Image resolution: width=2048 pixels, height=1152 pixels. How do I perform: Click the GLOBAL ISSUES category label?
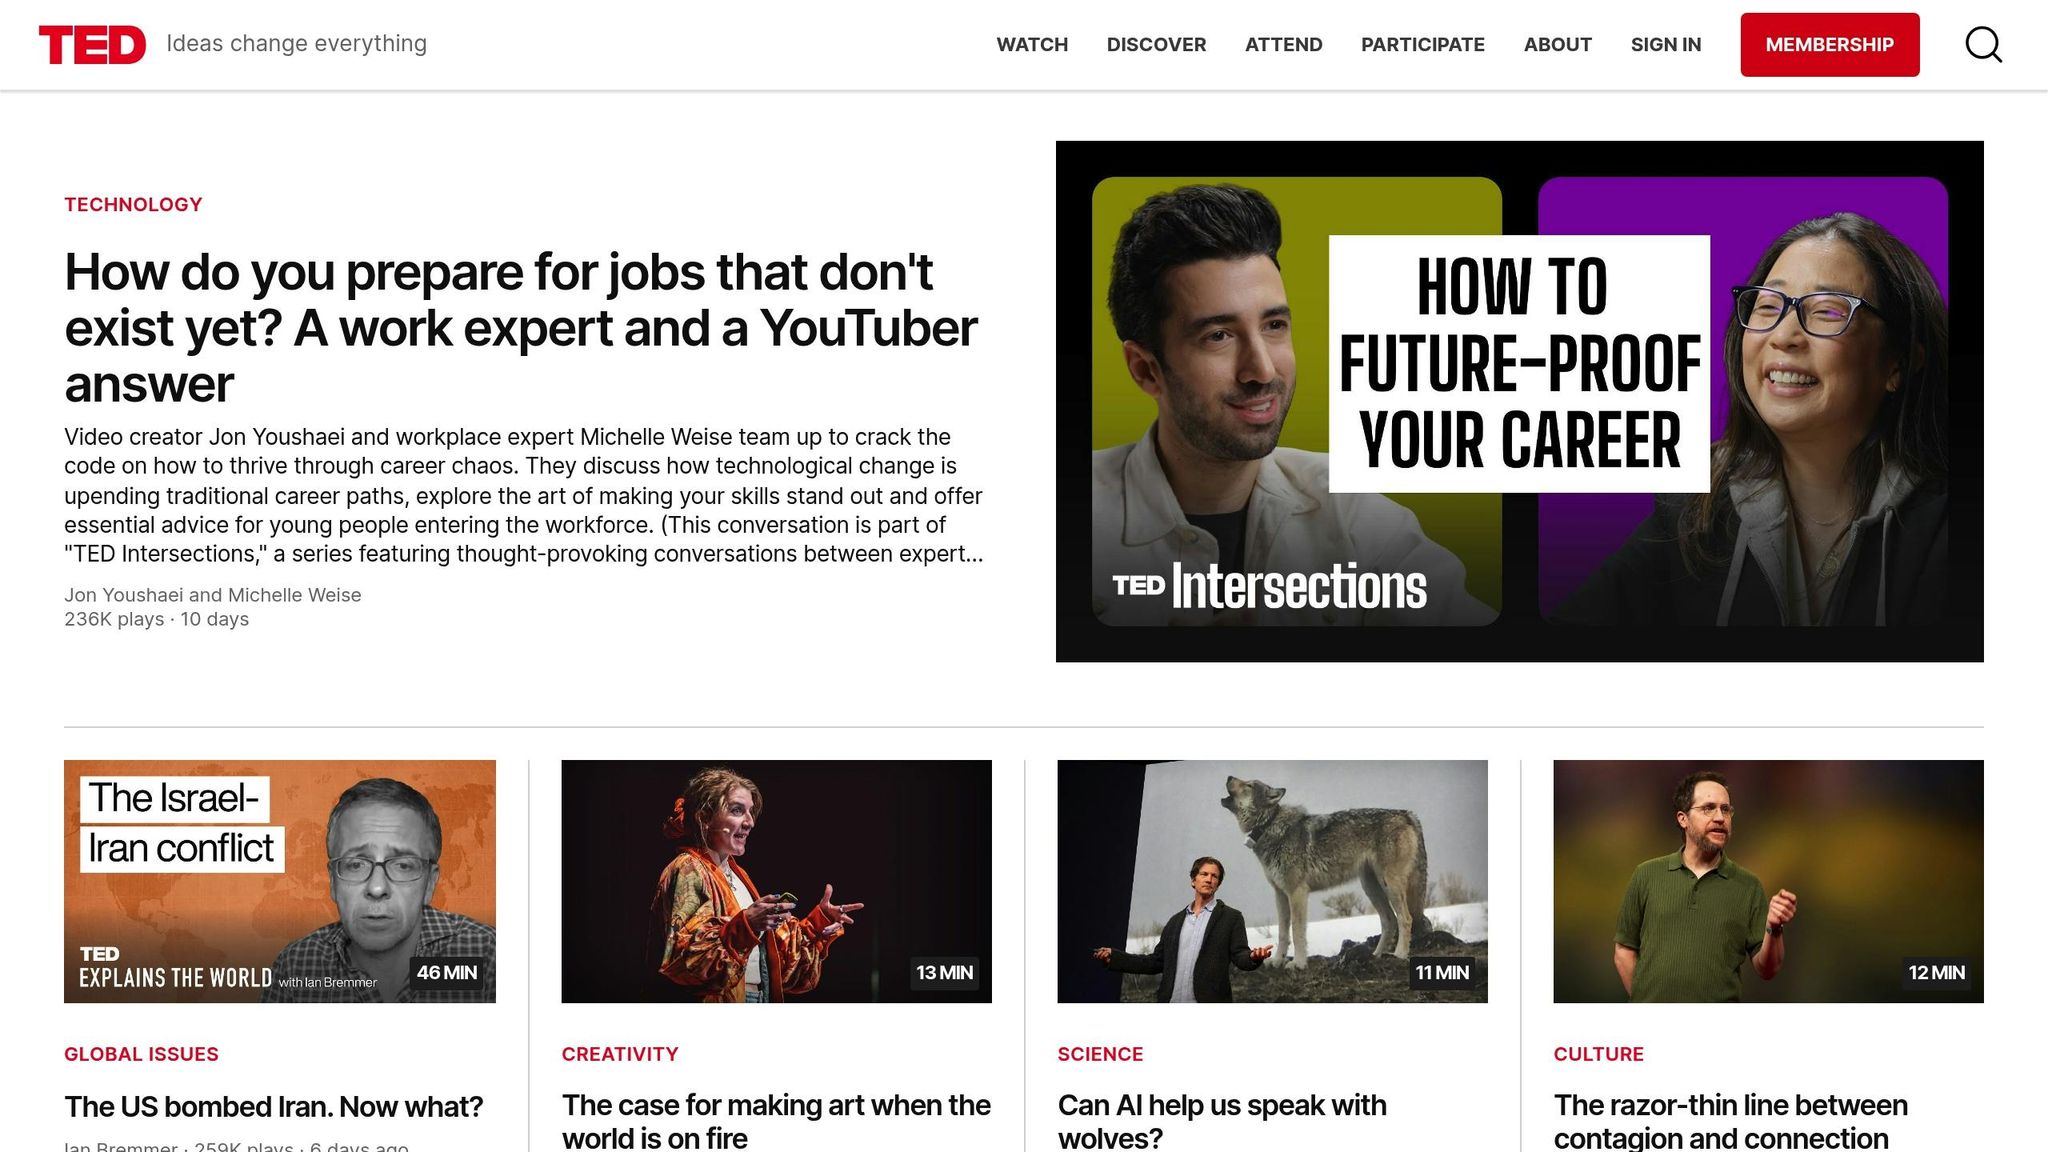(x=141, y=1054)
